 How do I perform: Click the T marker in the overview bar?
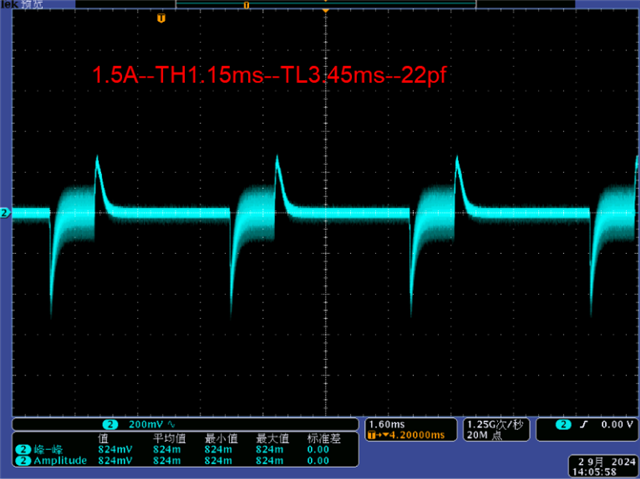click(x=246, y=5)
